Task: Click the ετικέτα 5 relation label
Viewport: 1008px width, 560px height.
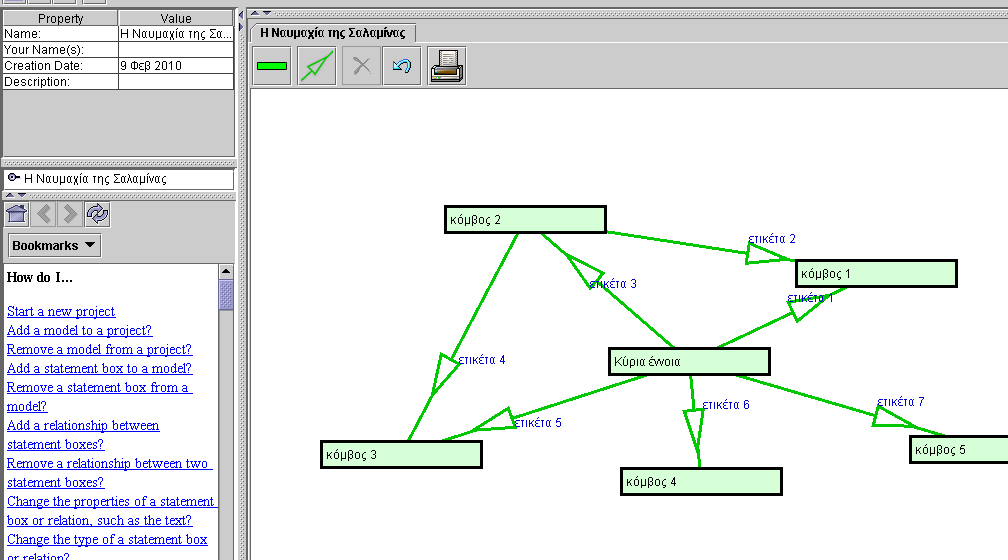Action: click(538, 423)
